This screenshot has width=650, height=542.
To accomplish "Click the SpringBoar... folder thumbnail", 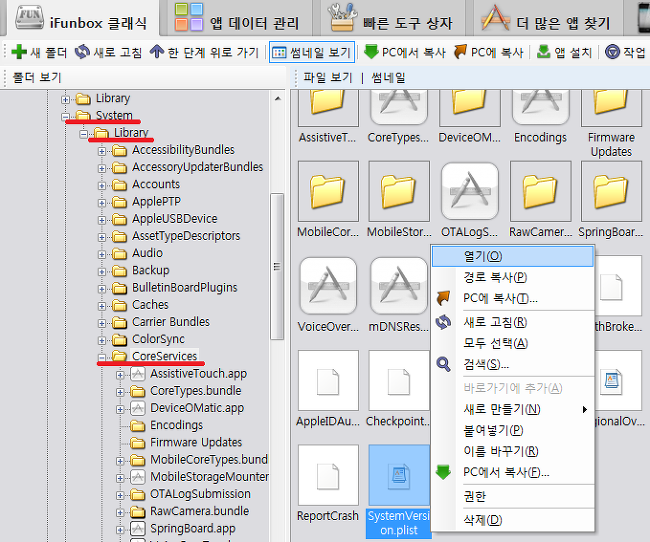I will click(x=611, y=192).
